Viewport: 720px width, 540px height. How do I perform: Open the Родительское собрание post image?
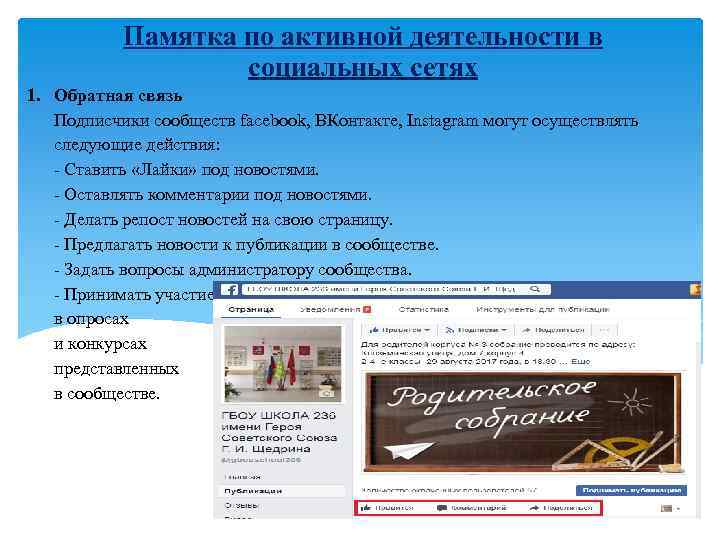click(523, 422)
